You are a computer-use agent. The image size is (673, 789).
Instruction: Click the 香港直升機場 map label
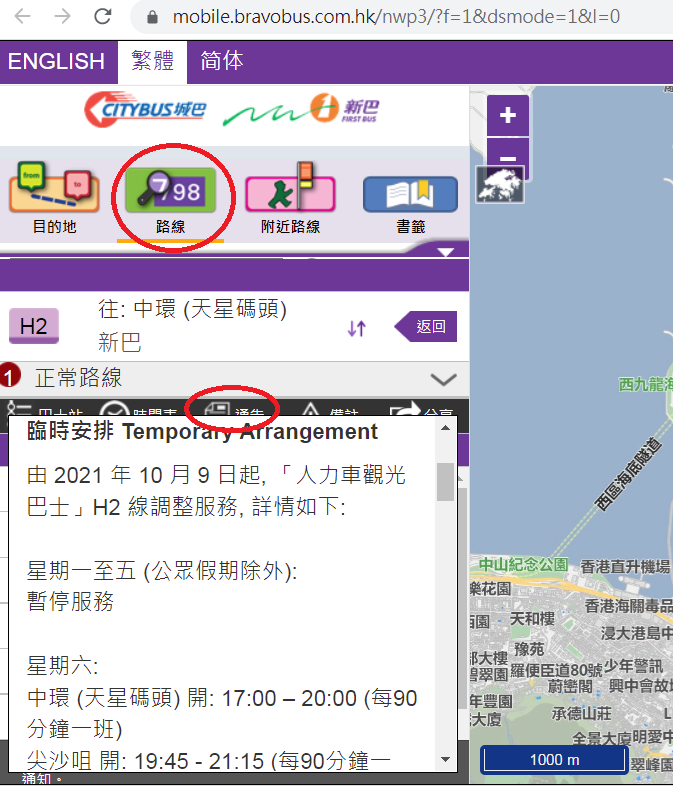[625, 567]
